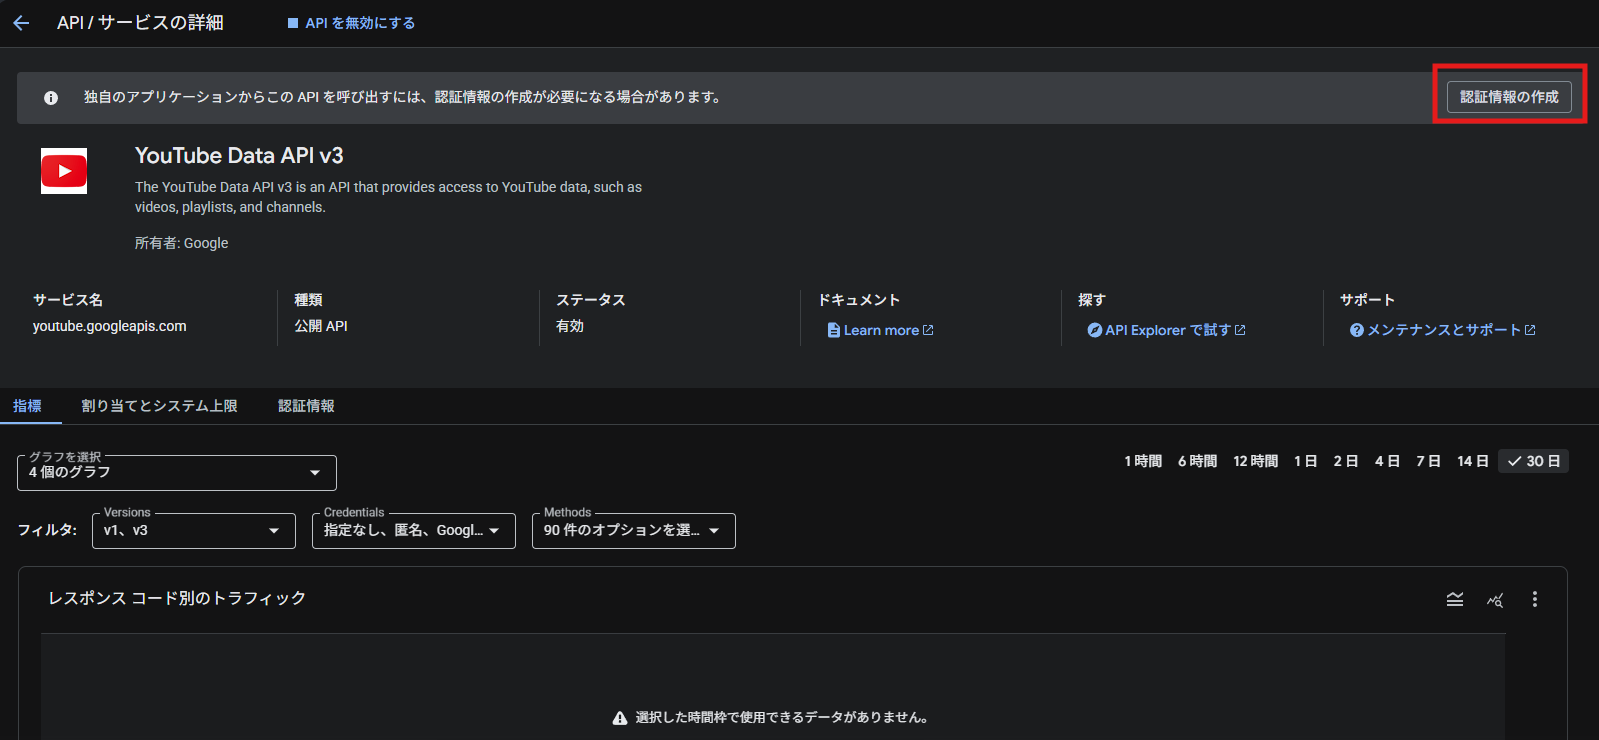This screenshot has width=1599, height=740.
Task: Click the 所有者: Google text
Action: (182, 243)
